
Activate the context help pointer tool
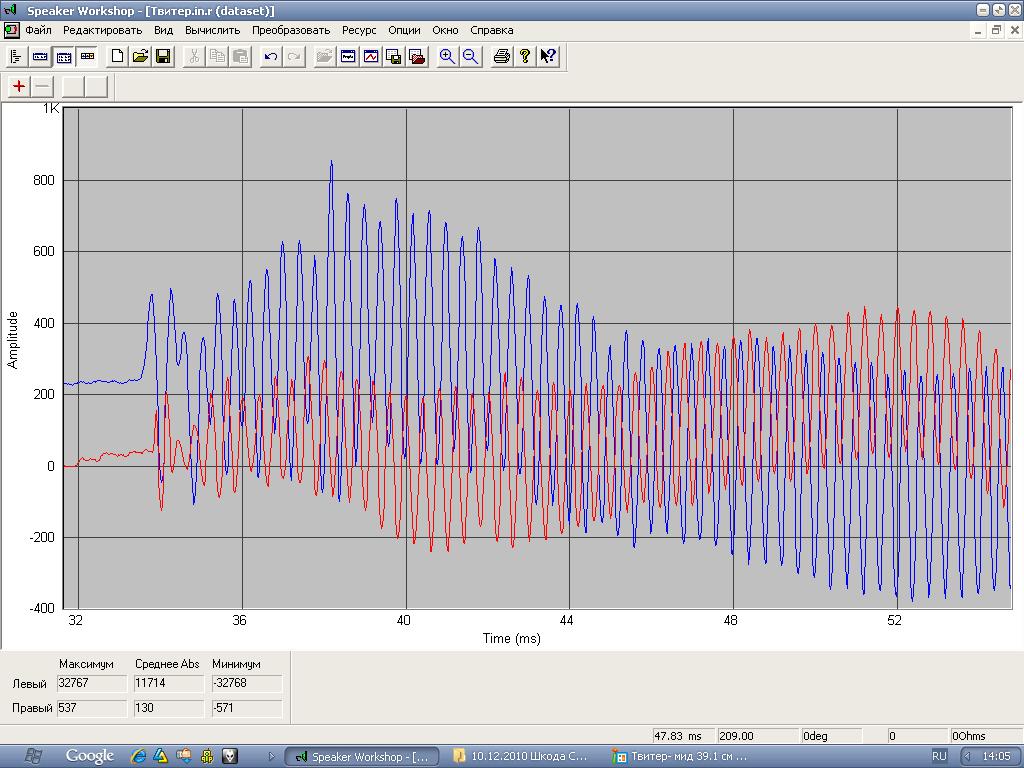pyautogui.click(x=547, y=57)
